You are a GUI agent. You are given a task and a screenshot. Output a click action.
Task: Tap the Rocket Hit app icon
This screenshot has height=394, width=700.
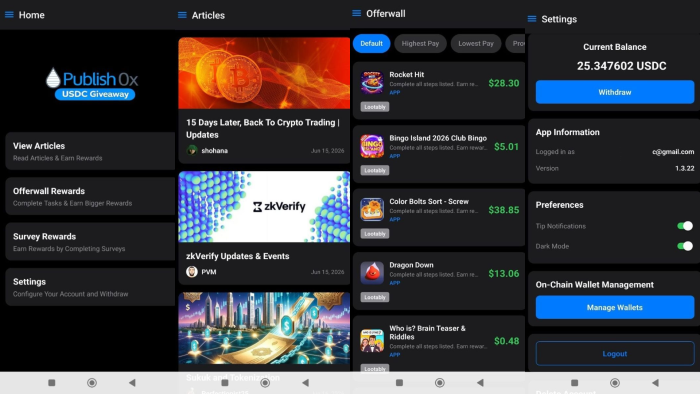click(372, 82)
